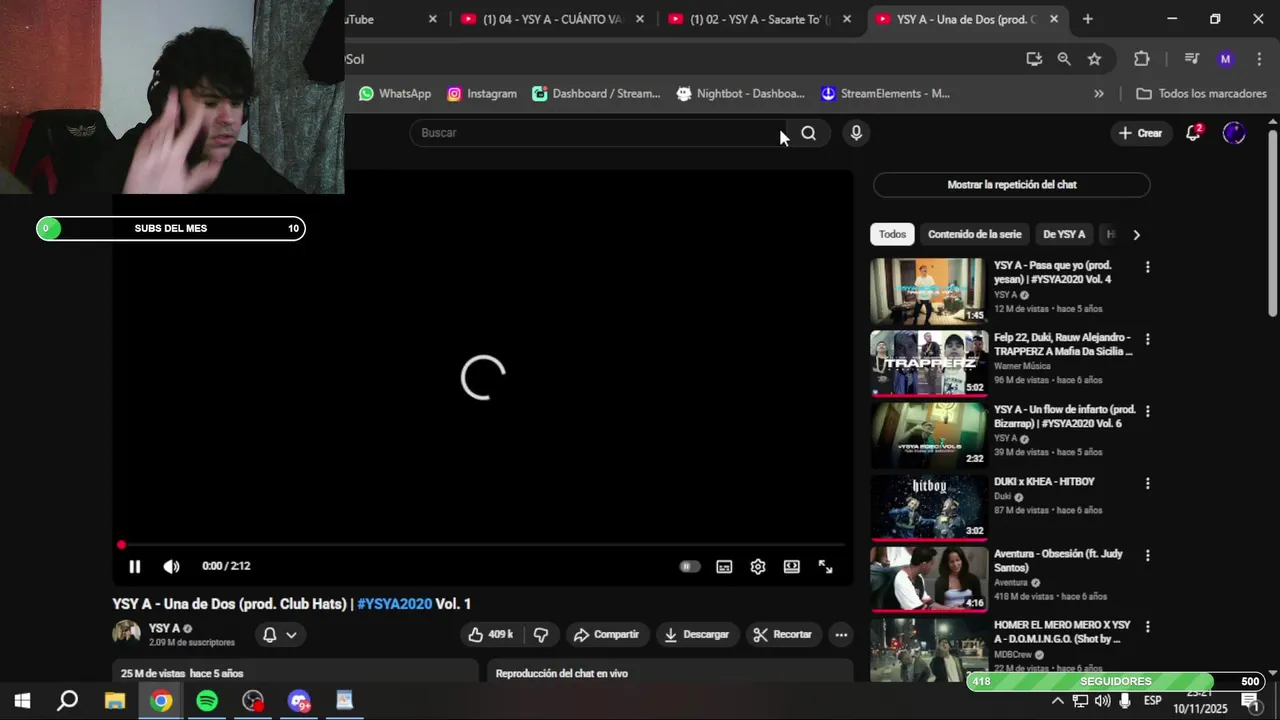Screen dimensions: 1280x720
Task: Open Chrome profile M avatar
Action: 1225,59
